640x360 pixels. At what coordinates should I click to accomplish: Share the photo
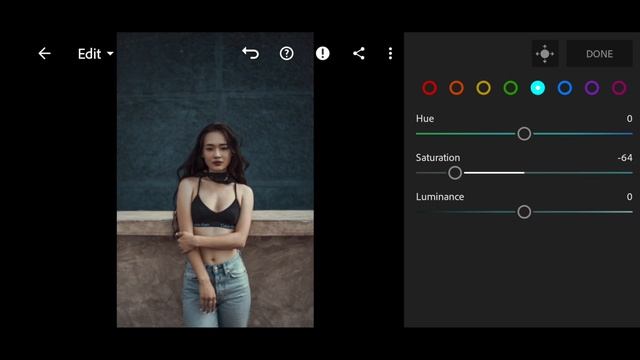(x=358, y=53)
